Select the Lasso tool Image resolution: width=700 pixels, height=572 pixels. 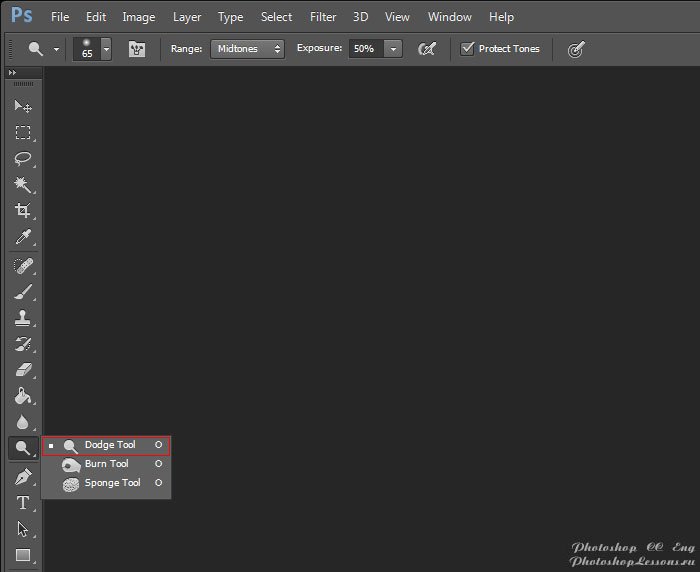22,159
